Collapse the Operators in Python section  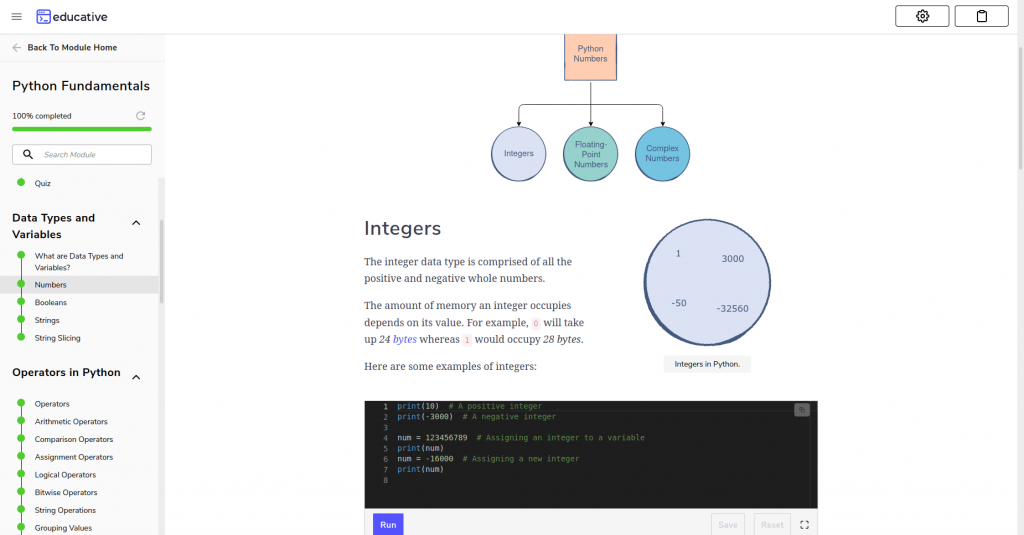point(136,377)
